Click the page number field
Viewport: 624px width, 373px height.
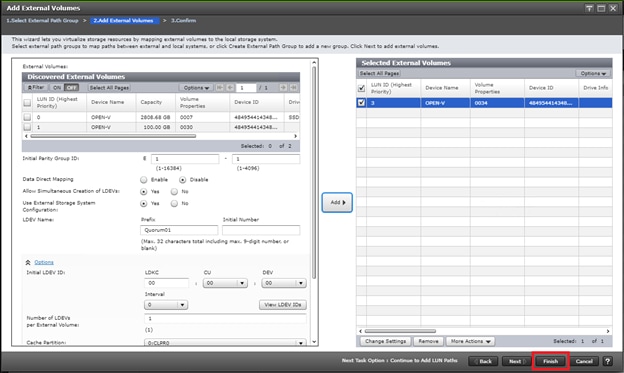[x=246, y=88]
